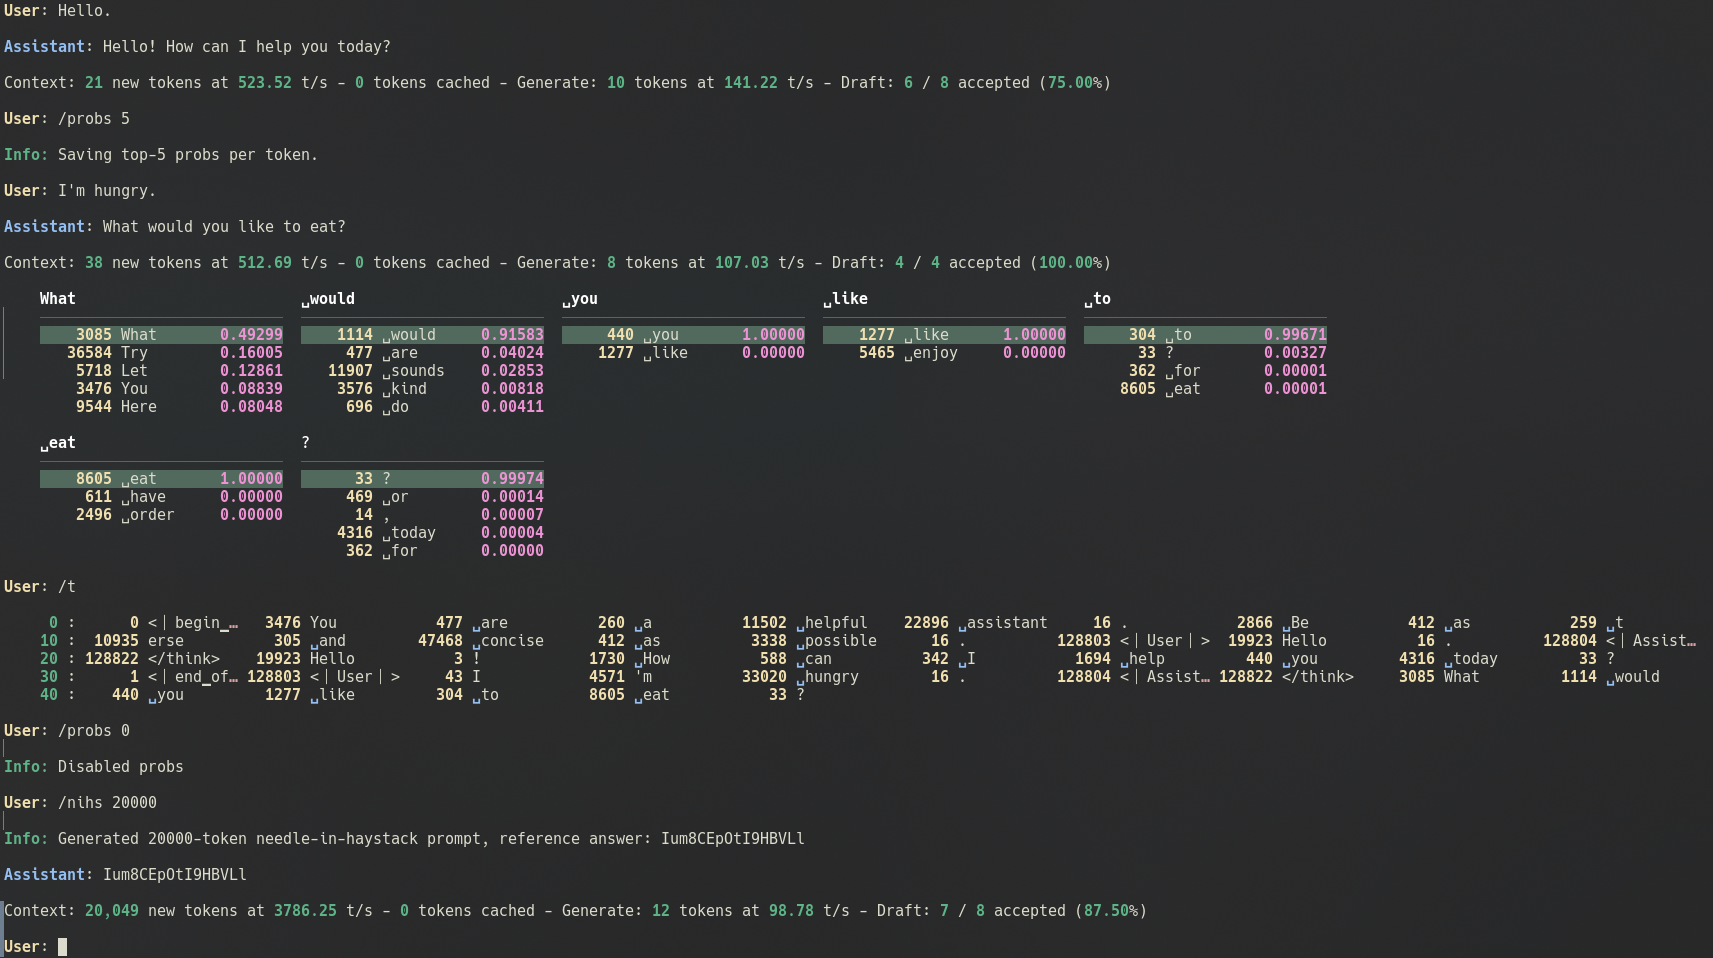The image size is (1713, 958).
Task: Select the '␣enjoy' alternative token row
Action: click(944, 352)
